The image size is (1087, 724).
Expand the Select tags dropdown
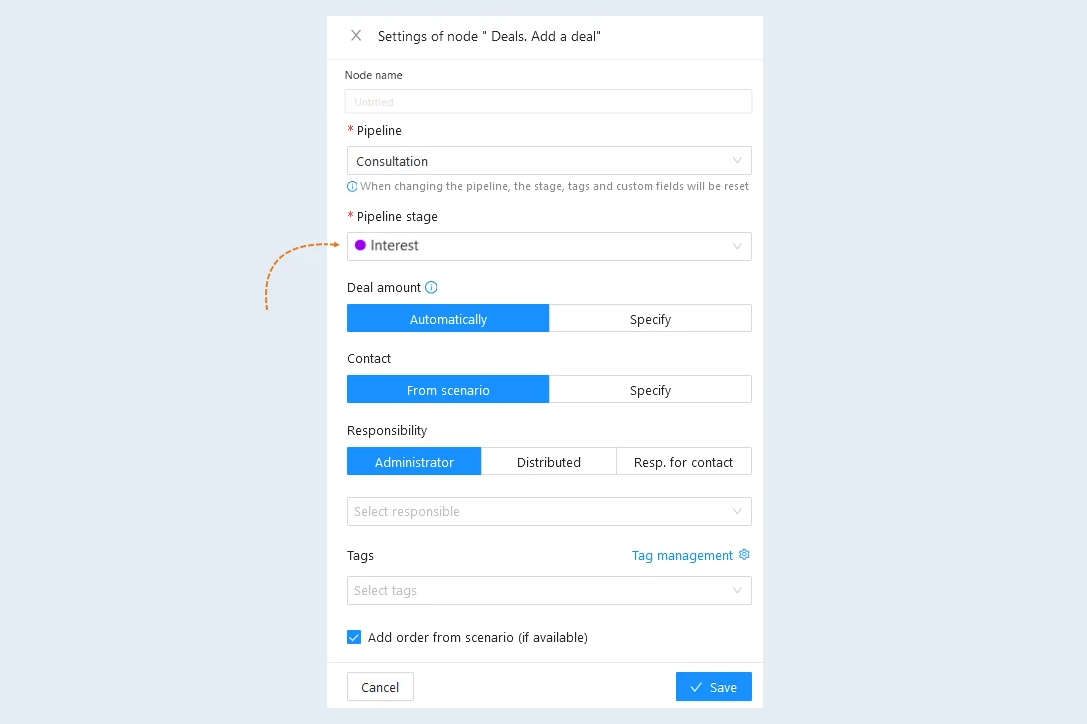point(549,590)
